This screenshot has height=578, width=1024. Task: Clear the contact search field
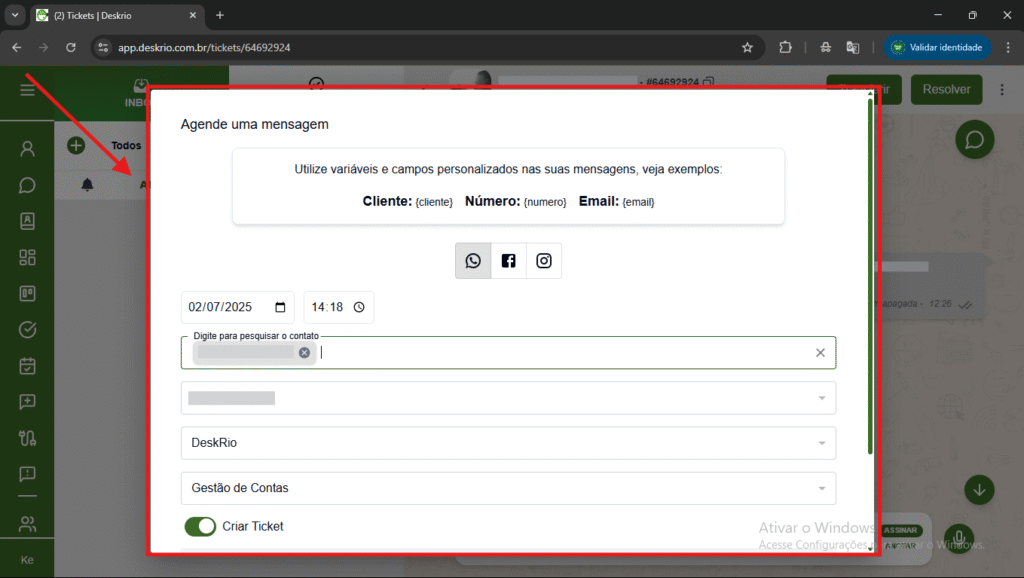tap(820, 353)
